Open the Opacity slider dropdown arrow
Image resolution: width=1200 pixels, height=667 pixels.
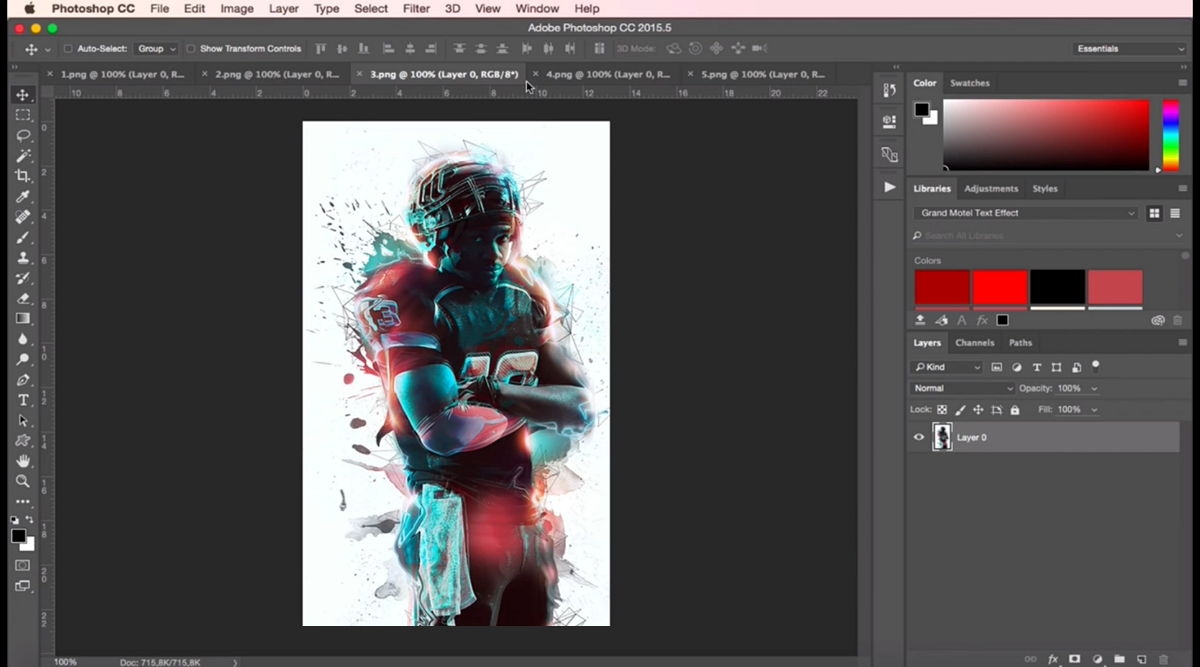pyautogui.click(x=1094, y=388)
